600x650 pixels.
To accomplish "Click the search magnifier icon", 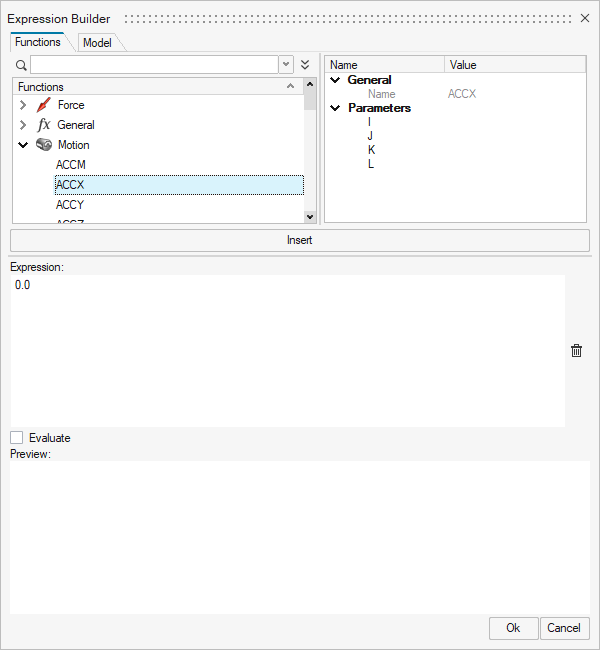I will [x=21, y=64].
